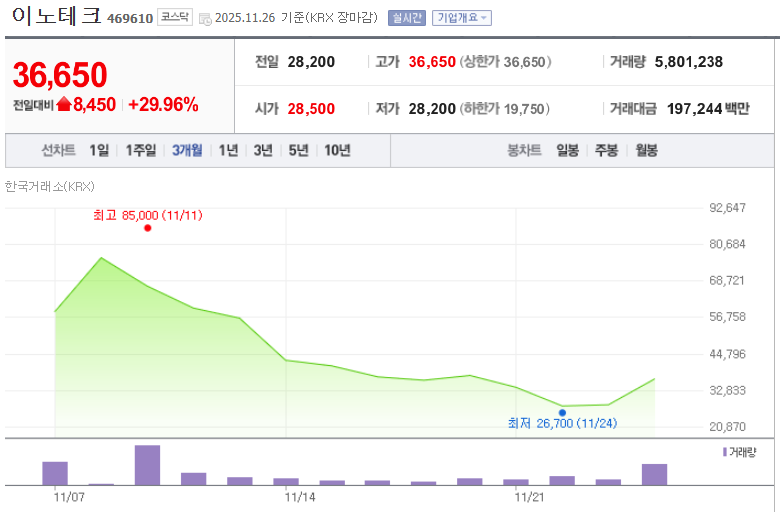
Task: Click the 하한가 19,750 text
Action: point(504,109)
